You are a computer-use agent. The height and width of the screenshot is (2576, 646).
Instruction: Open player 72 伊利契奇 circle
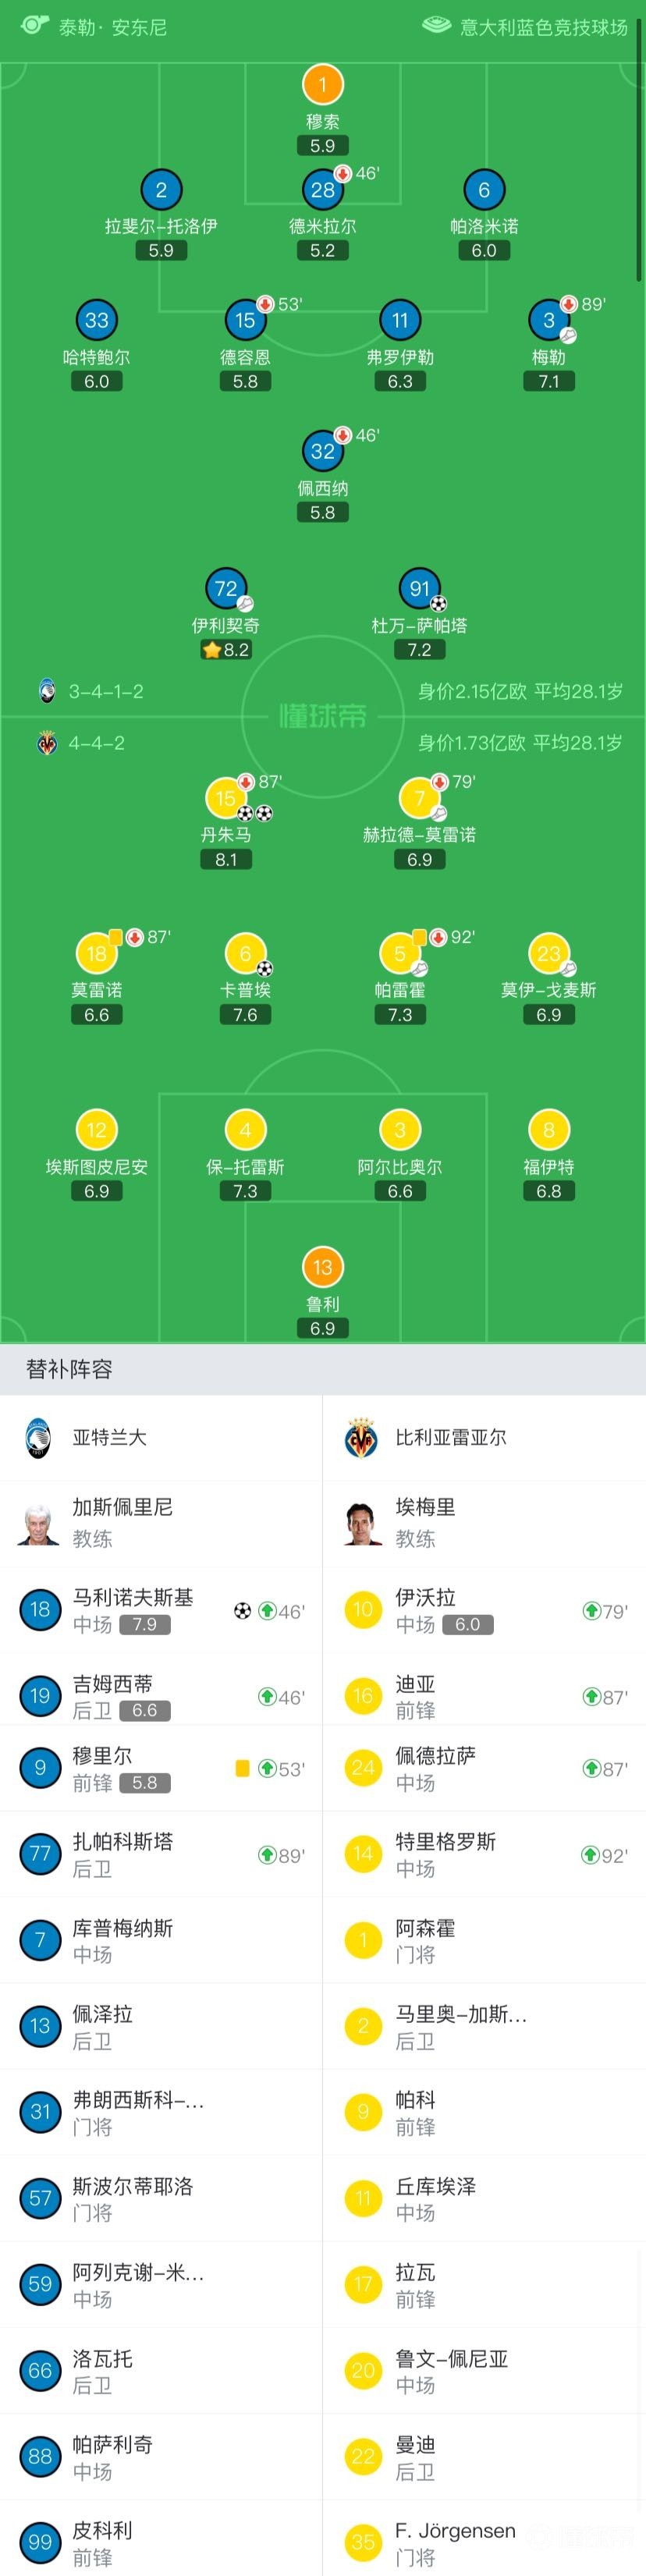tap(226, 589)
